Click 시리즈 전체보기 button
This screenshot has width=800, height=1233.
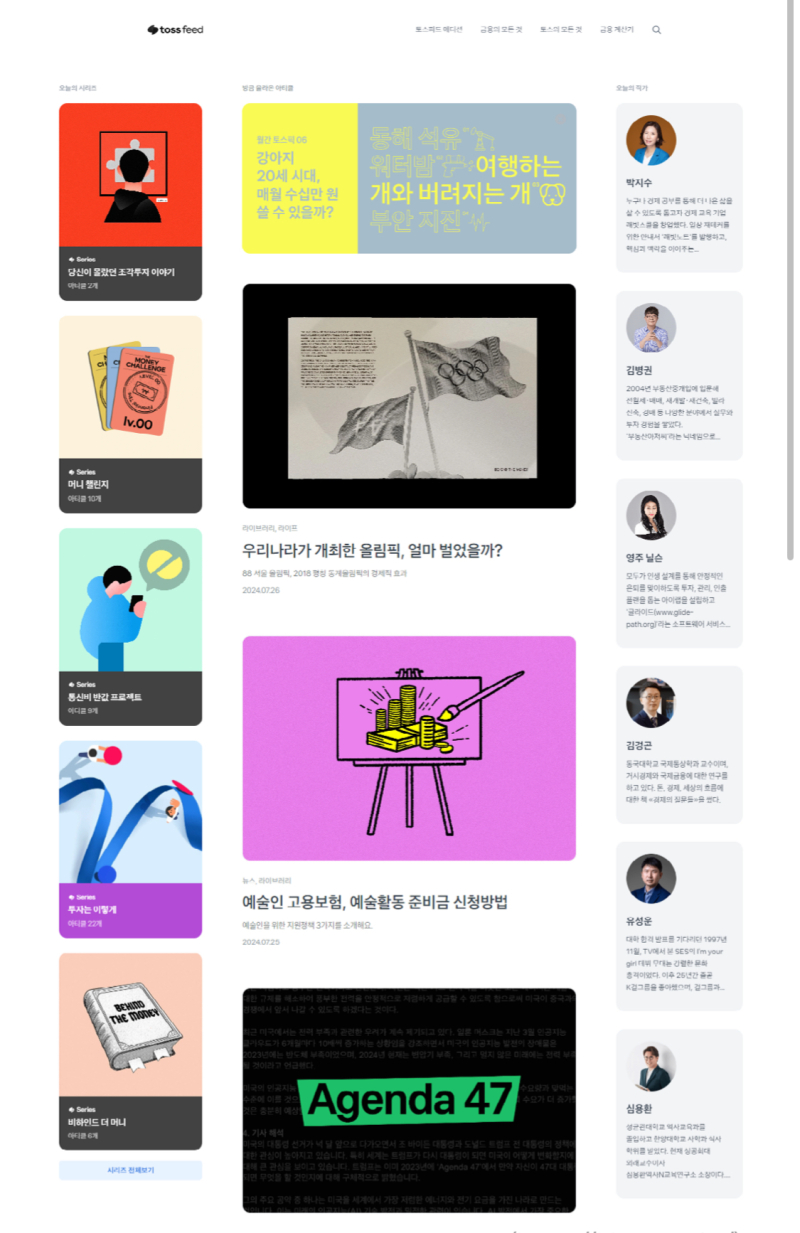(130, 1170)
